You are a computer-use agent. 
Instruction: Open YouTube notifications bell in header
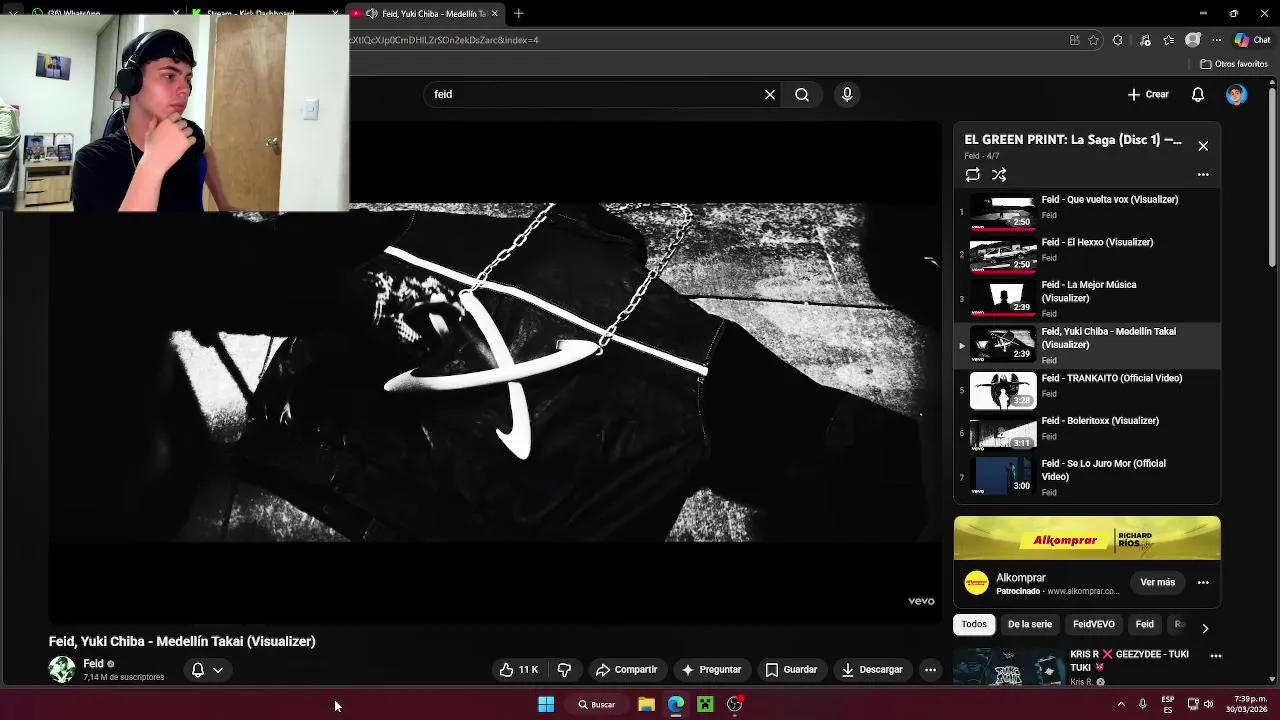click(x=1198, y=94)
